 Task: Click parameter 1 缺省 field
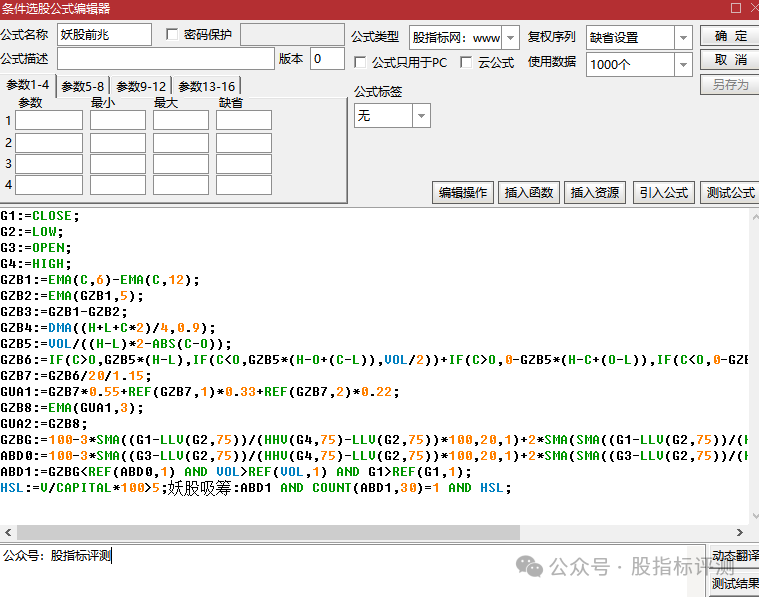(x=243, y=120)
